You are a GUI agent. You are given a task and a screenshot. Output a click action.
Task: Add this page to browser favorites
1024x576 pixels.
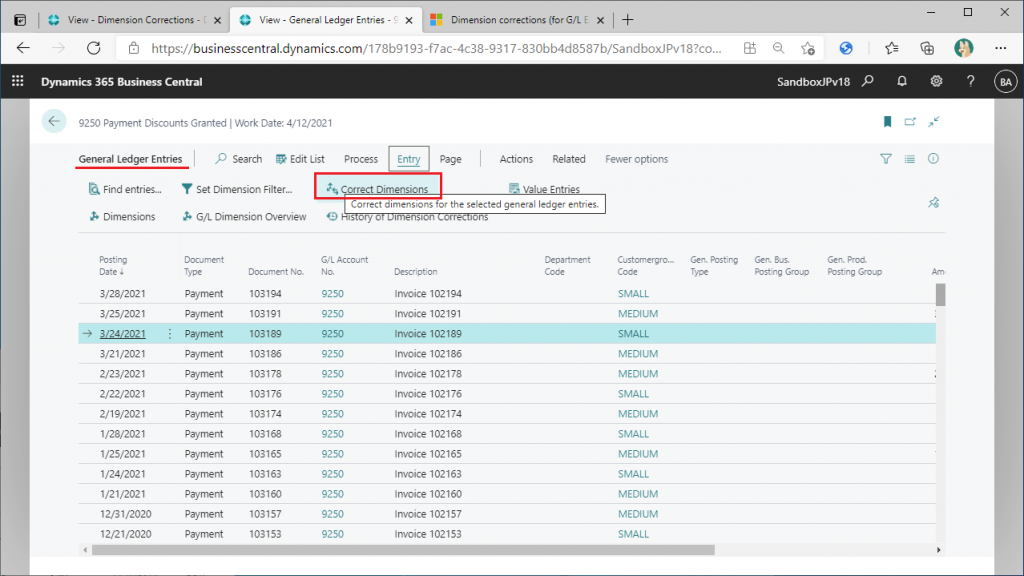(808, 48)
